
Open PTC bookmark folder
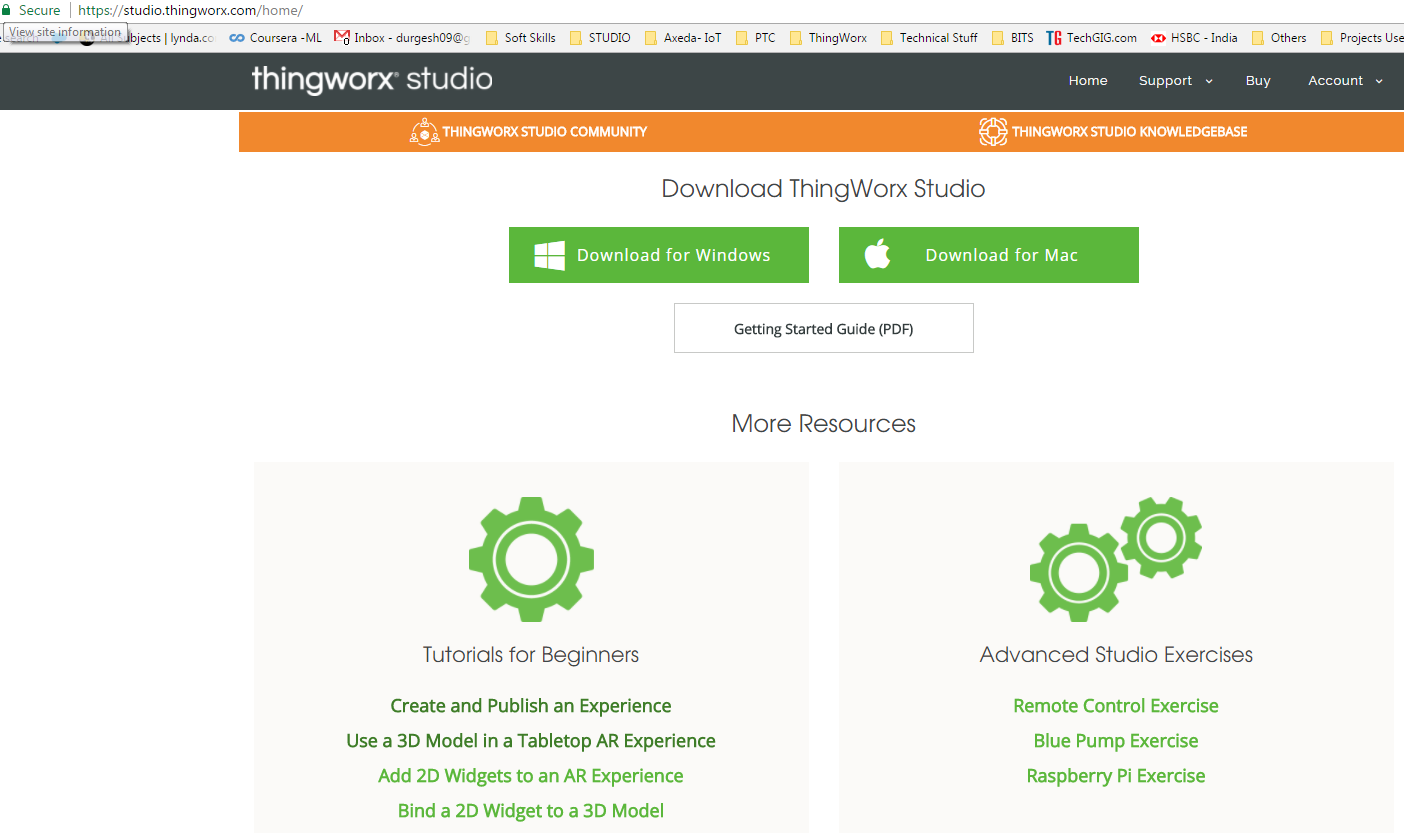tap(756, 38)
